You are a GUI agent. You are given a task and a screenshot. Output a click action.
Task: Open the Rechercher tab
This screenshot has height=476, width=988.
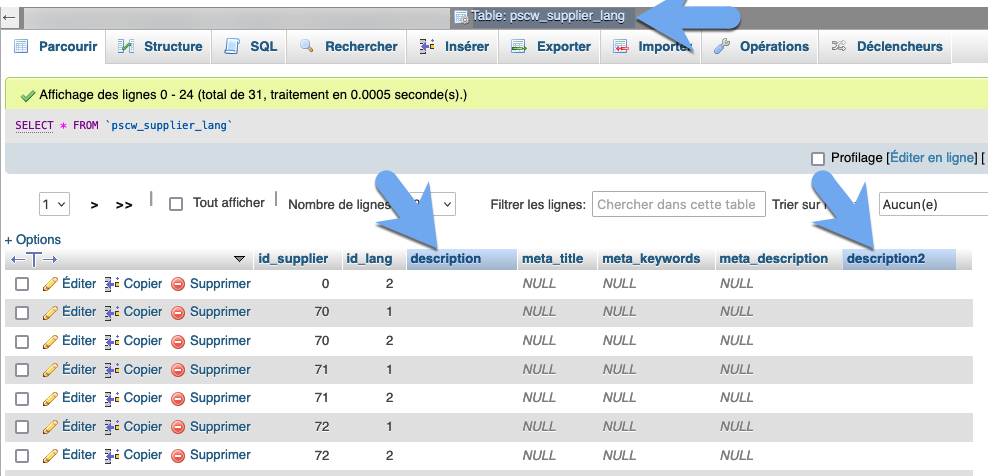click(349, 47)
